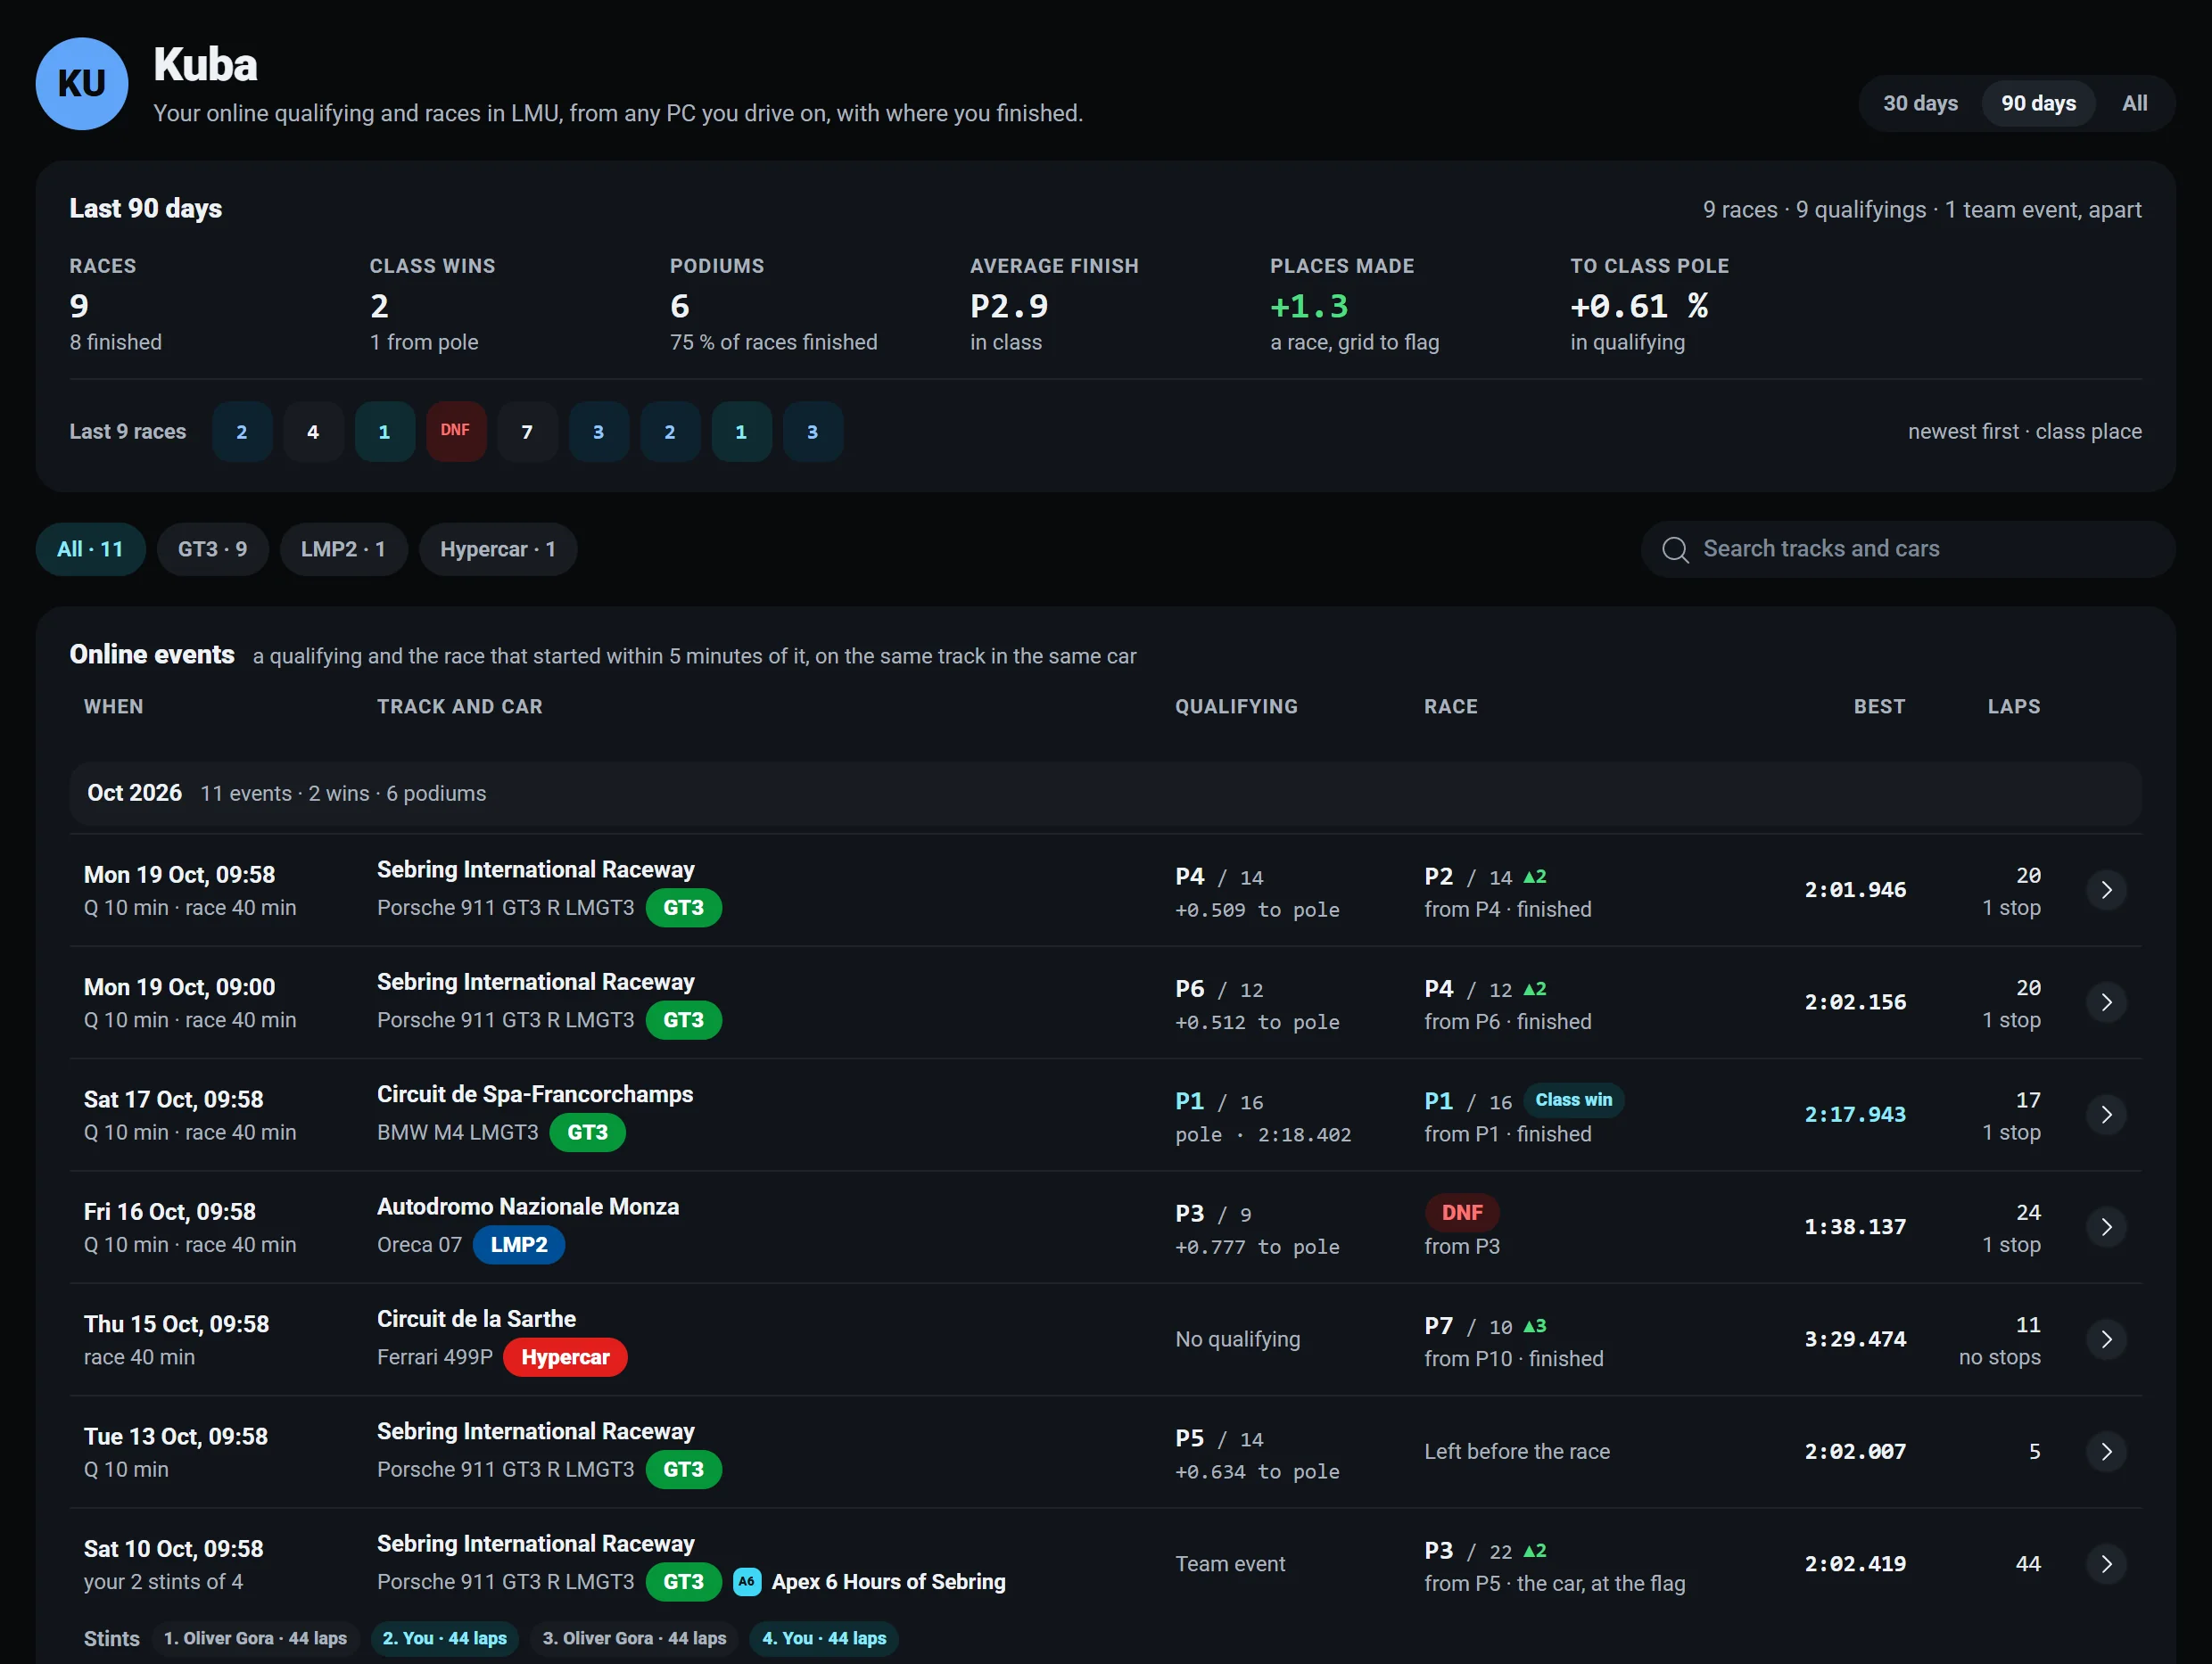2212x1664 pixels.
Task: Click the Class win badge
Action: click(x=1573, y=1100)
